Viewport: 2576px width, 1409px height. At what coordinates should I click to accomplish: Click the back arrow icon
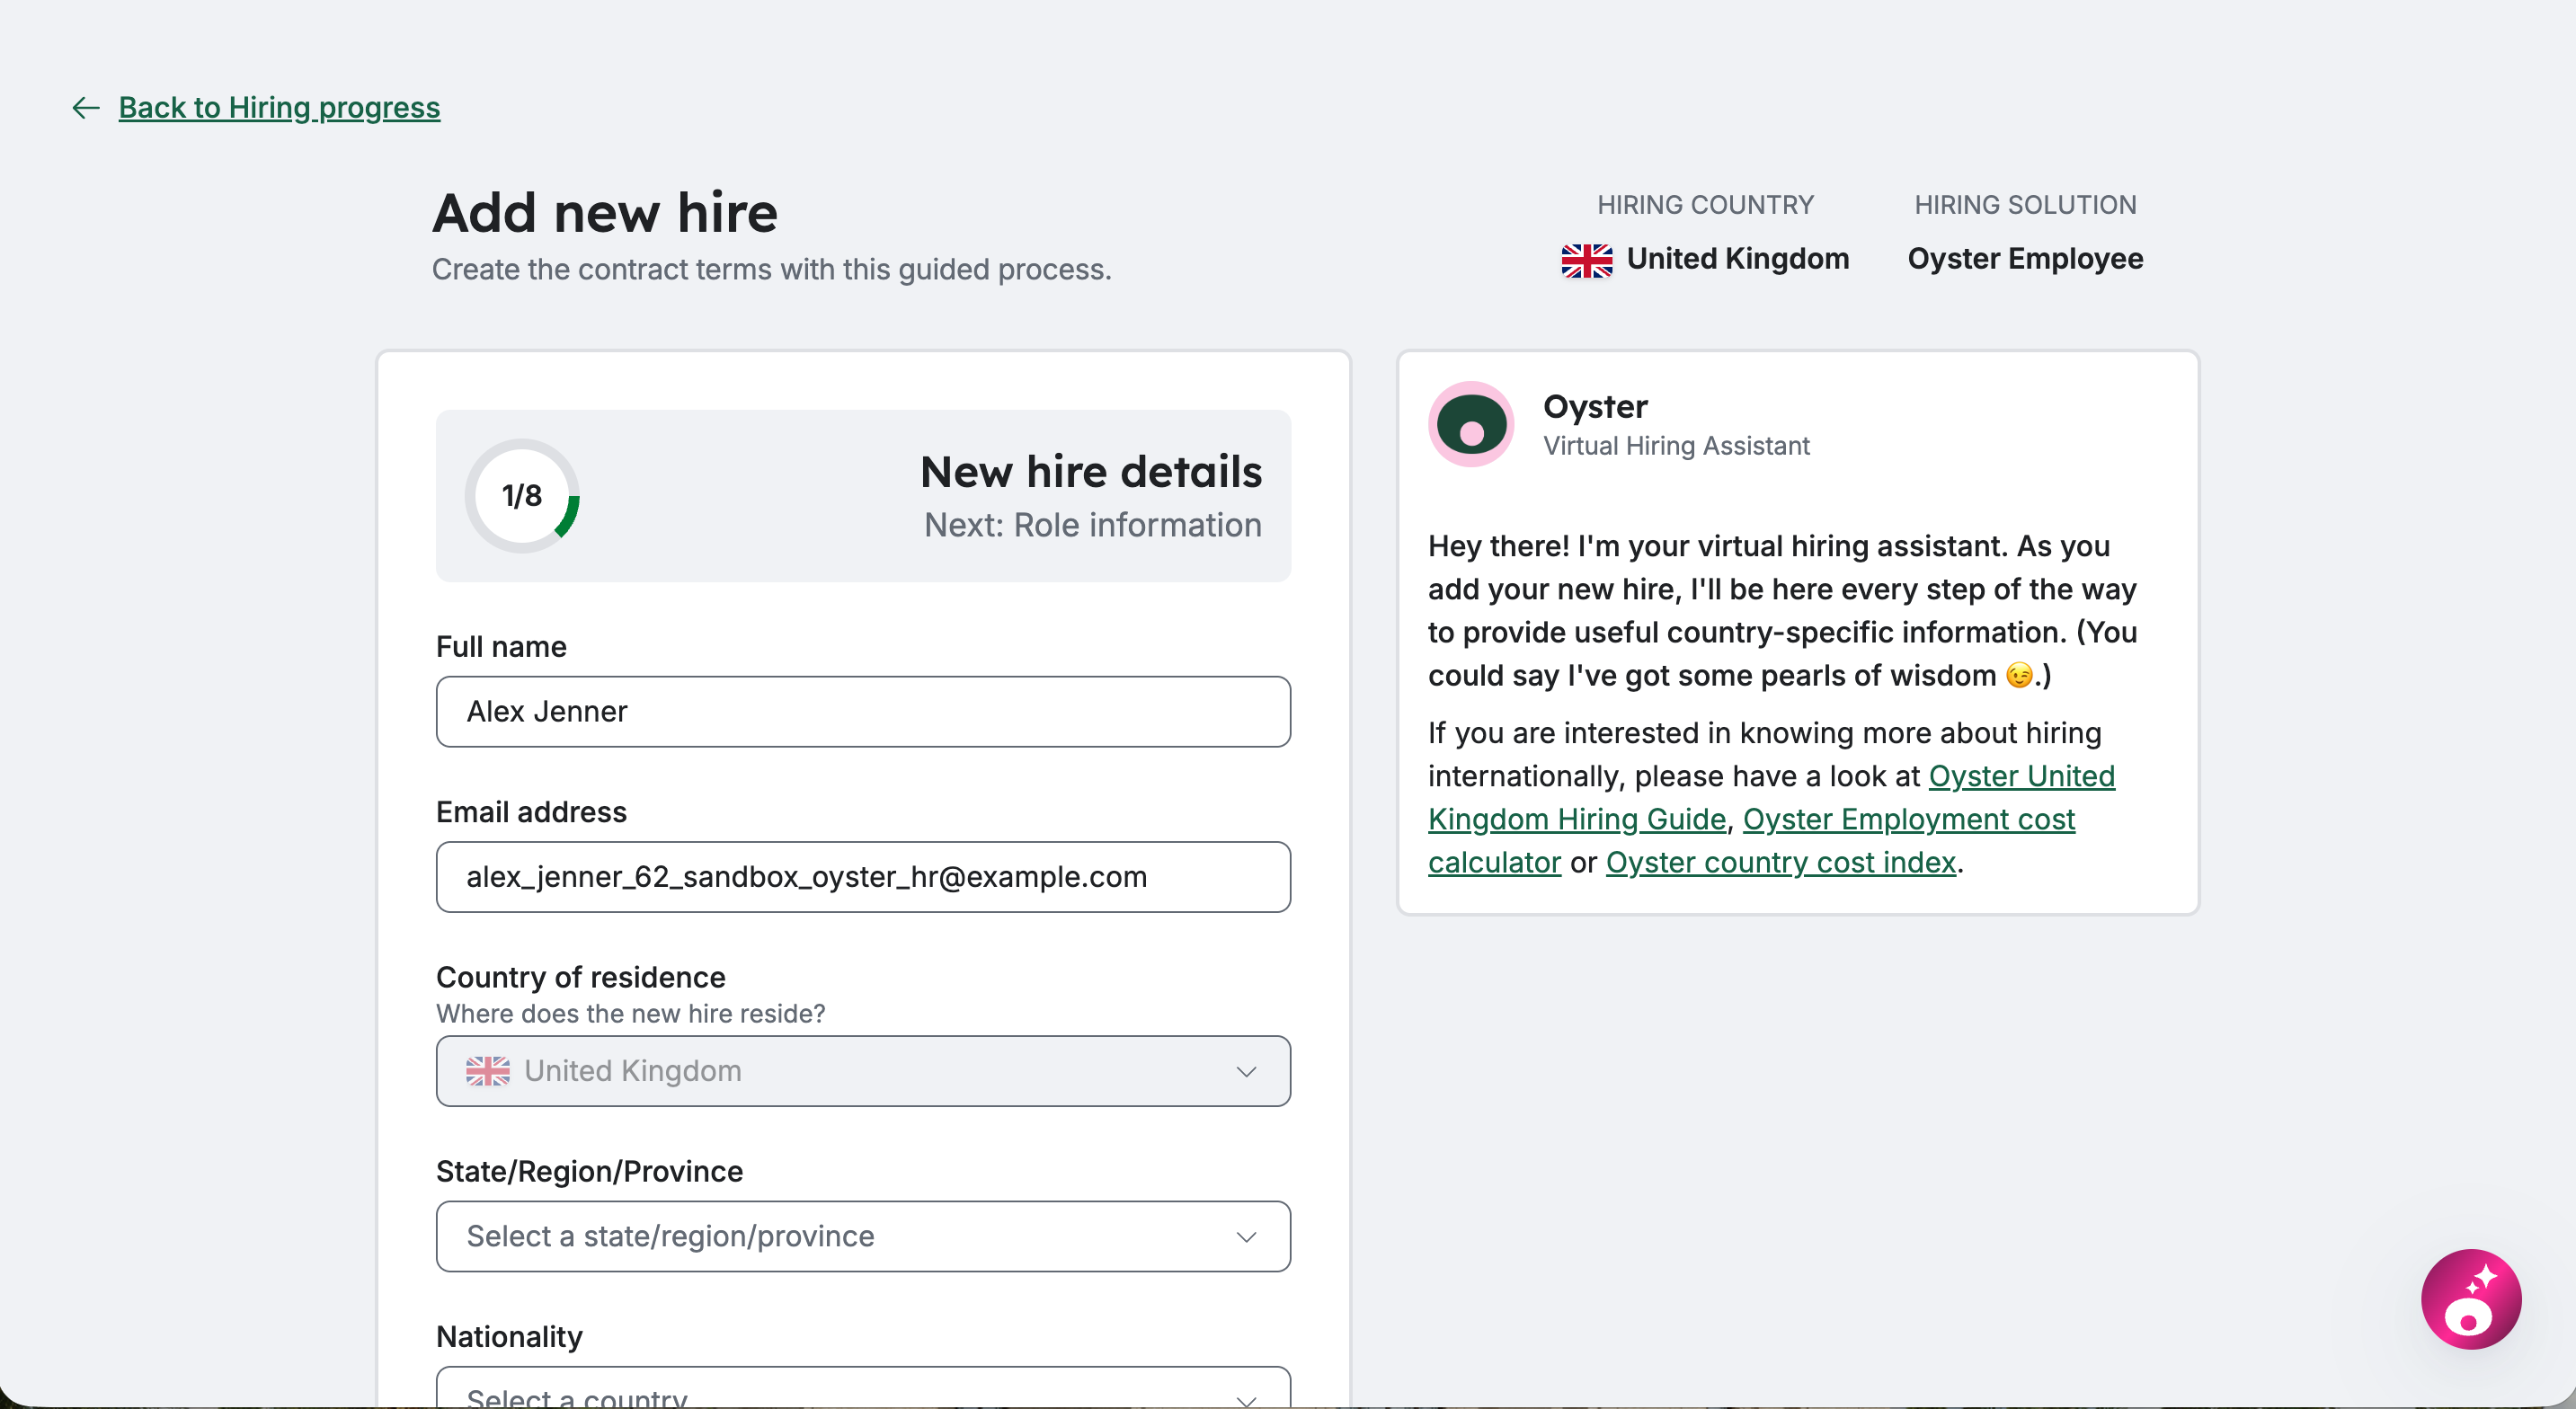pyautogui.click(x=86, y=108)
